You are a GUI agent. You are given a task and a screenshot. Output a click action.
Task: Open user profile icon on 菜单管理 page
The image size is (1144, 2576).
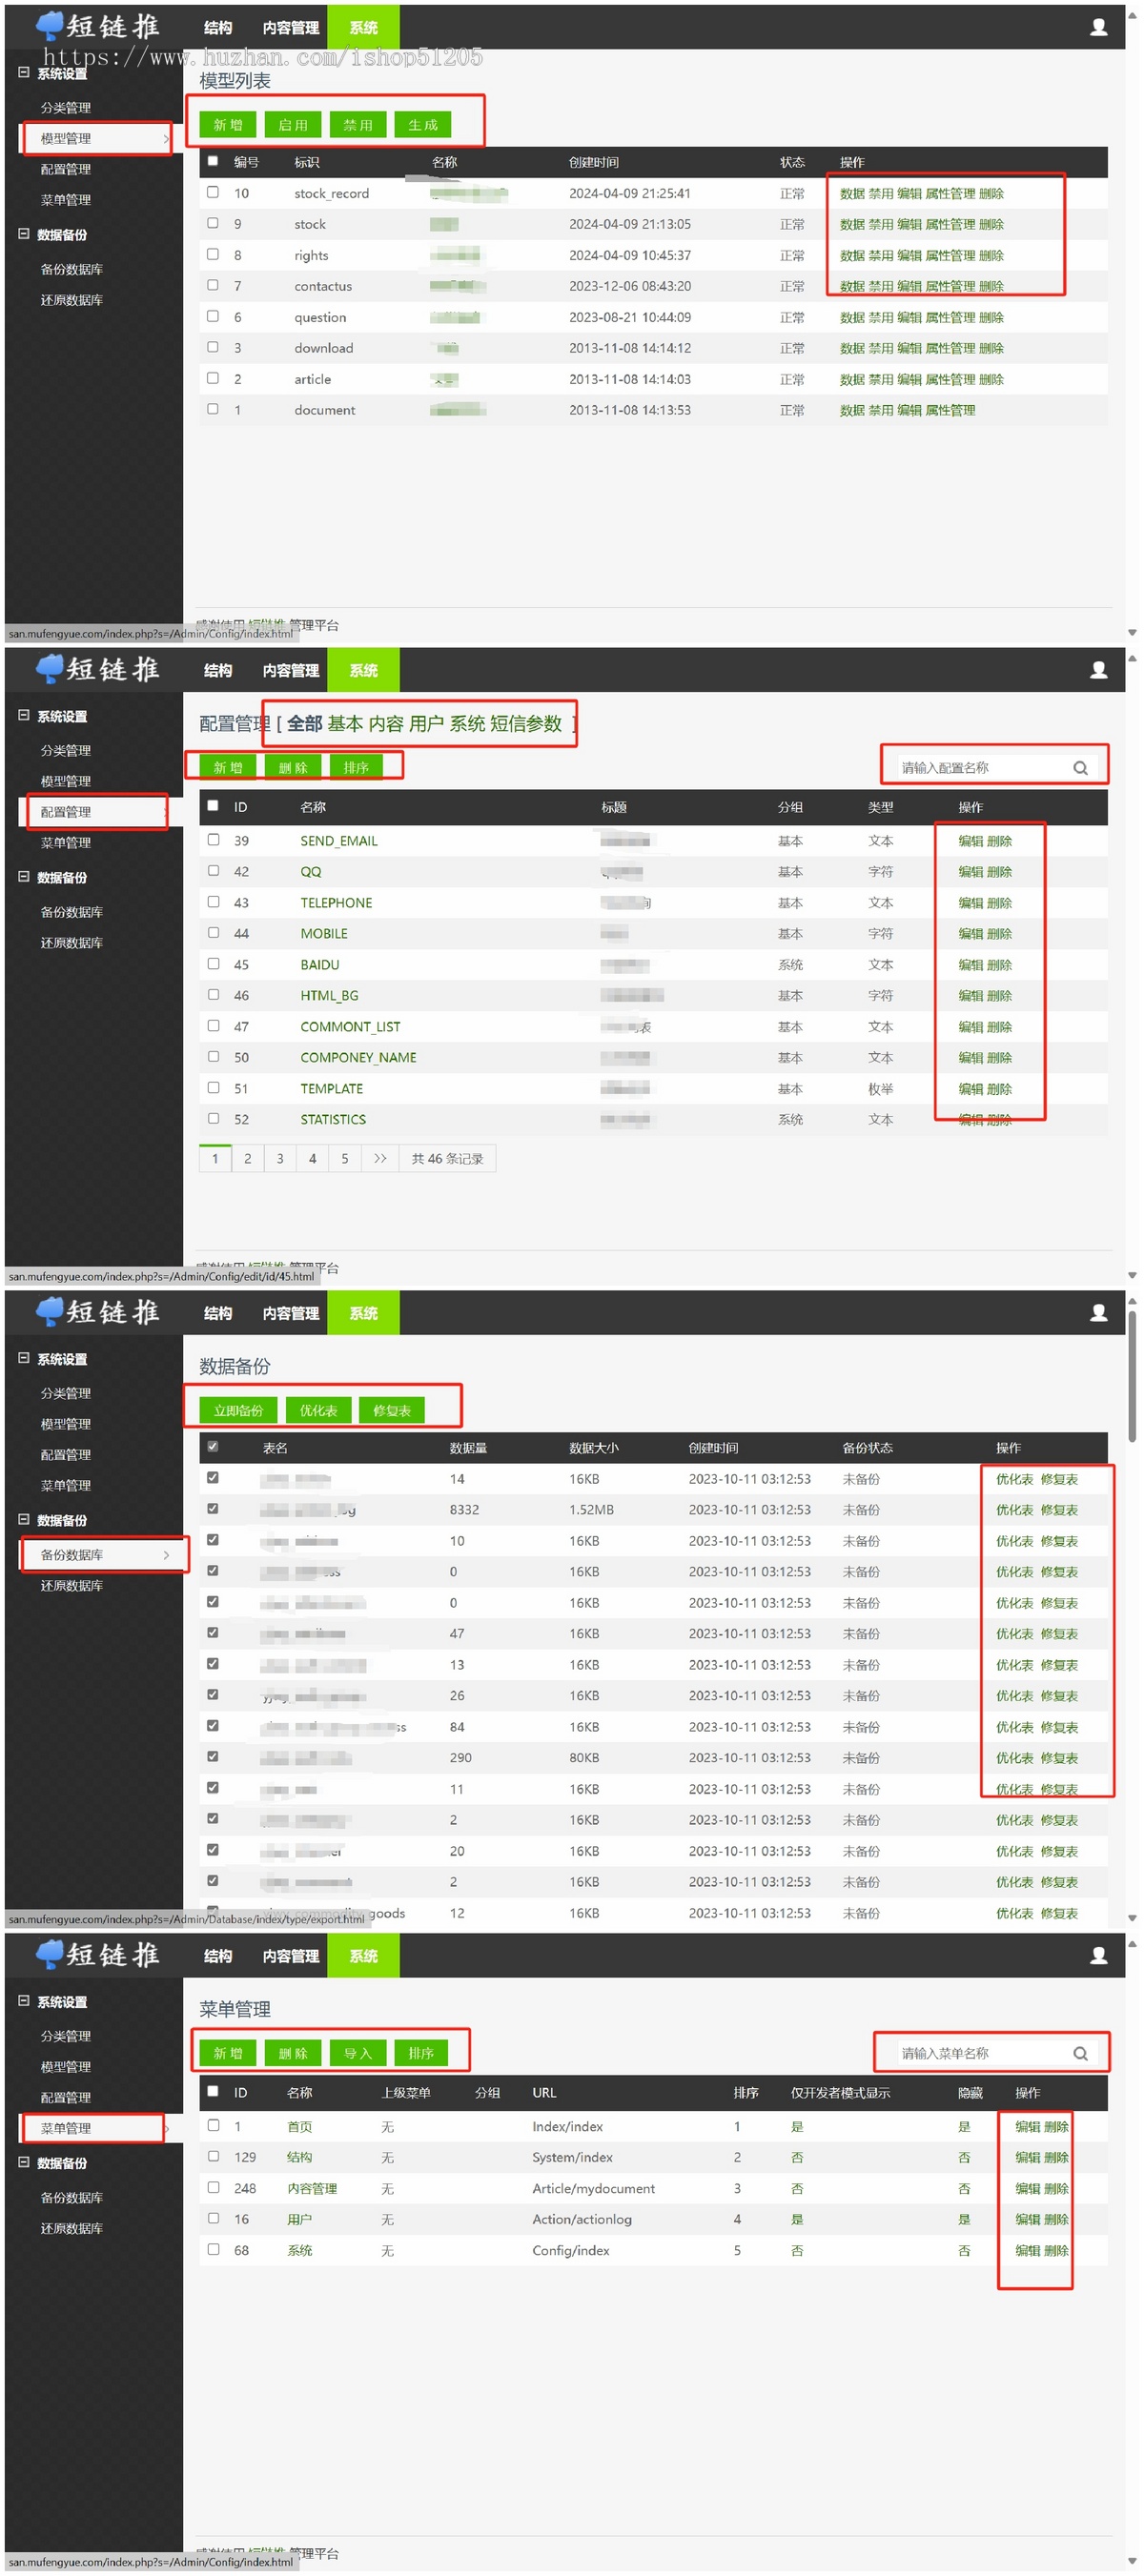pos(1097,1956)
